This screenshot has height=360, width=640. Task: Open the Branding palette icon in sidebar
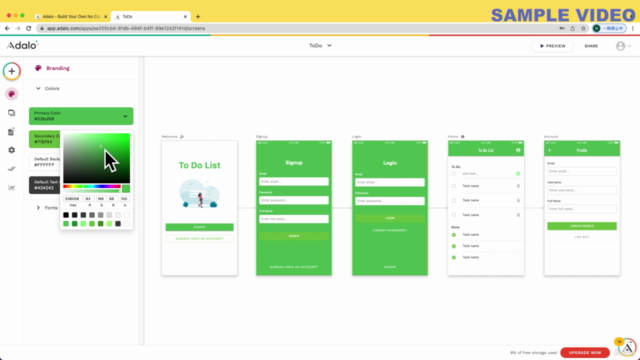(11, 94)
